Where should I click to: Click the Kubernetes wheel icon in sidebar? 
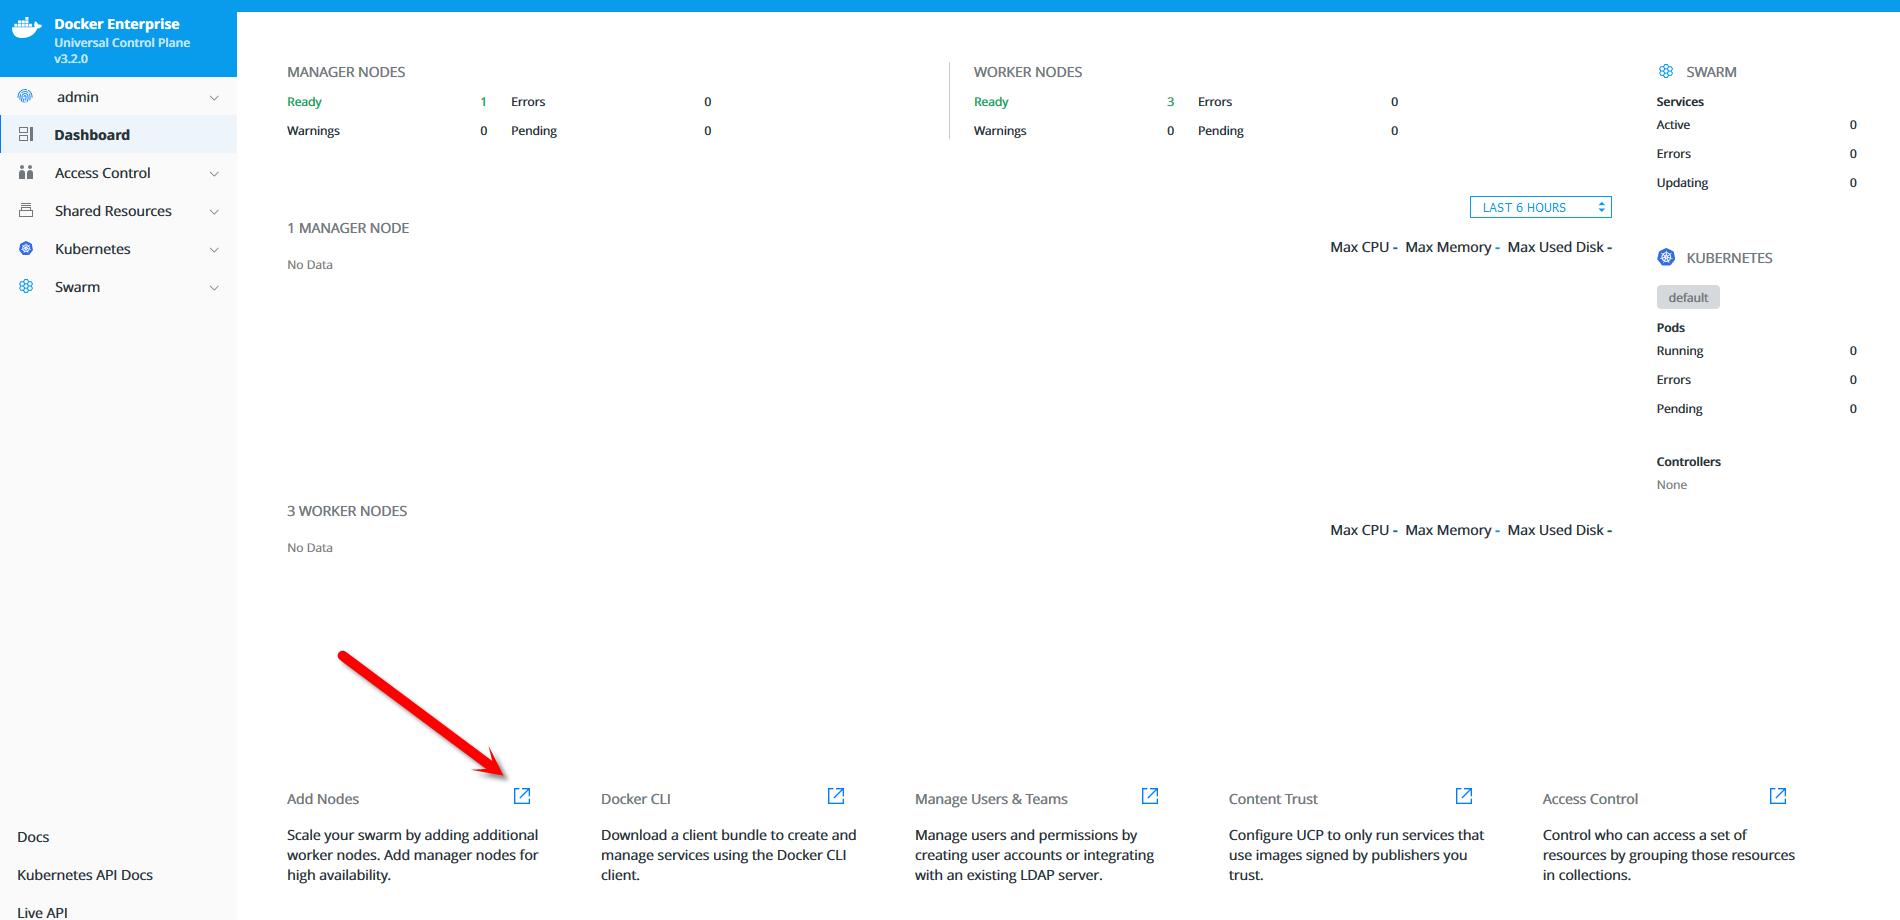(x=26, y=248)
